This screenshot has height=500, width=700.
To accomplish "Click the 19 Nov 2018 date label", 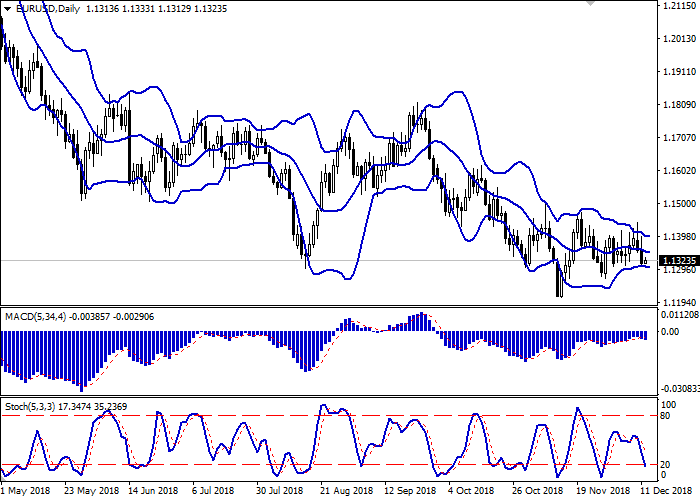I will (603, 491).
